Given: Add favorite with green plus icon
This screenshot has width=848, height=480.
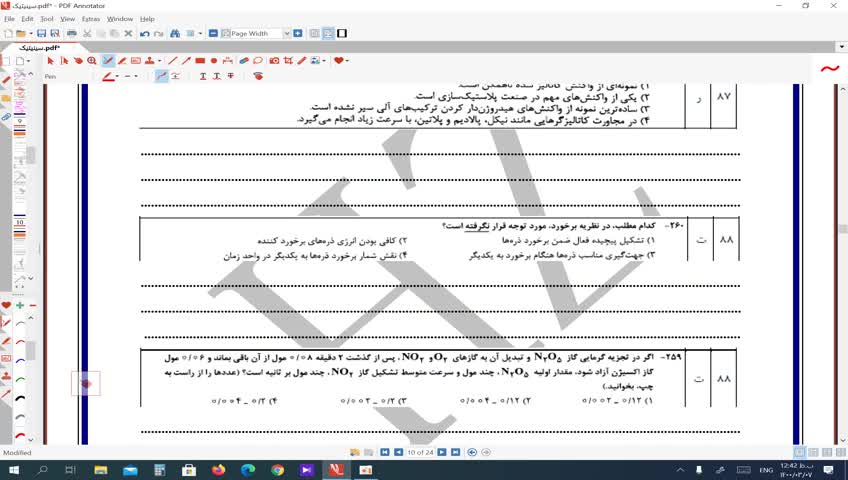Looking at the screenshot, I should 20,305.
